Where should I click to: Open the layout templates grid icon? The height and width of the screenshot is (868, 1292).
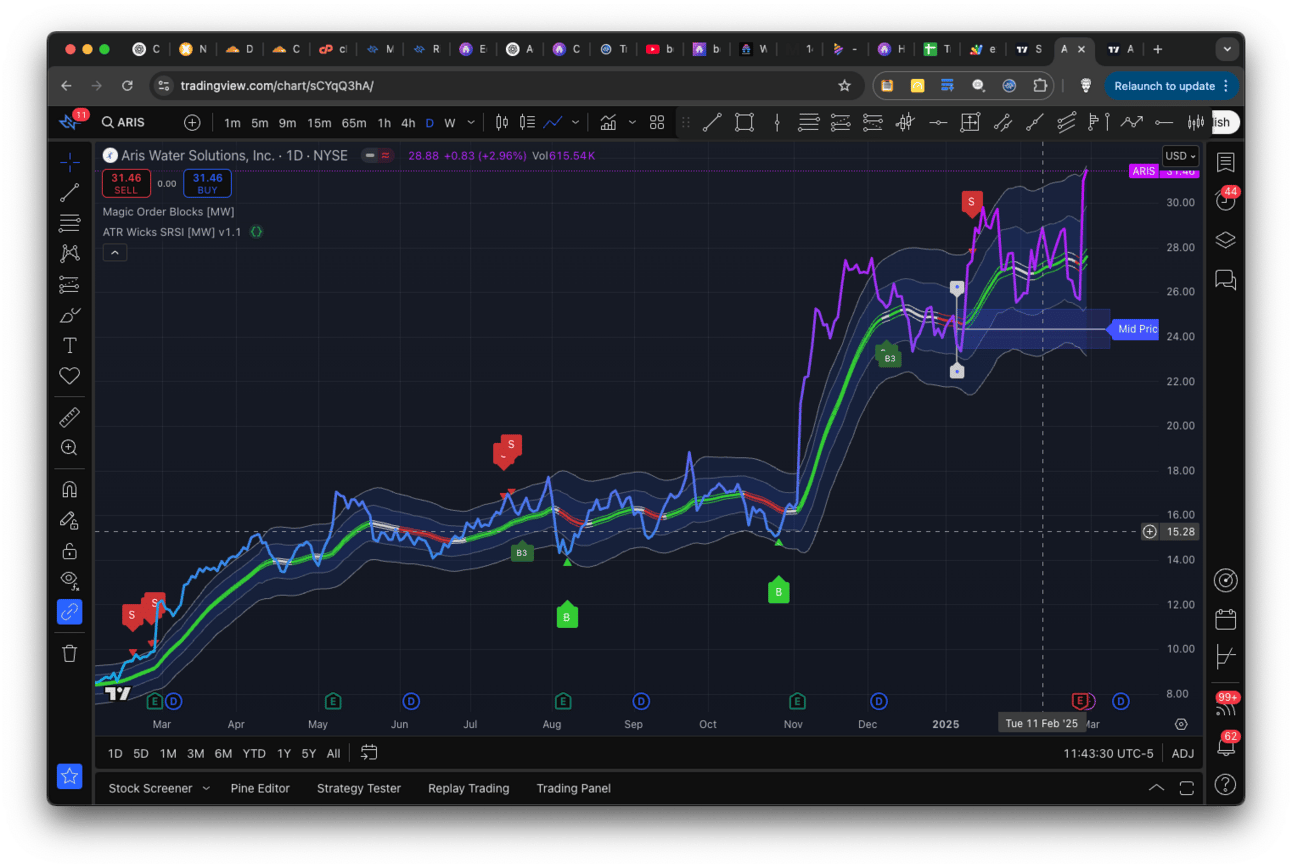(x=657, y=123)
